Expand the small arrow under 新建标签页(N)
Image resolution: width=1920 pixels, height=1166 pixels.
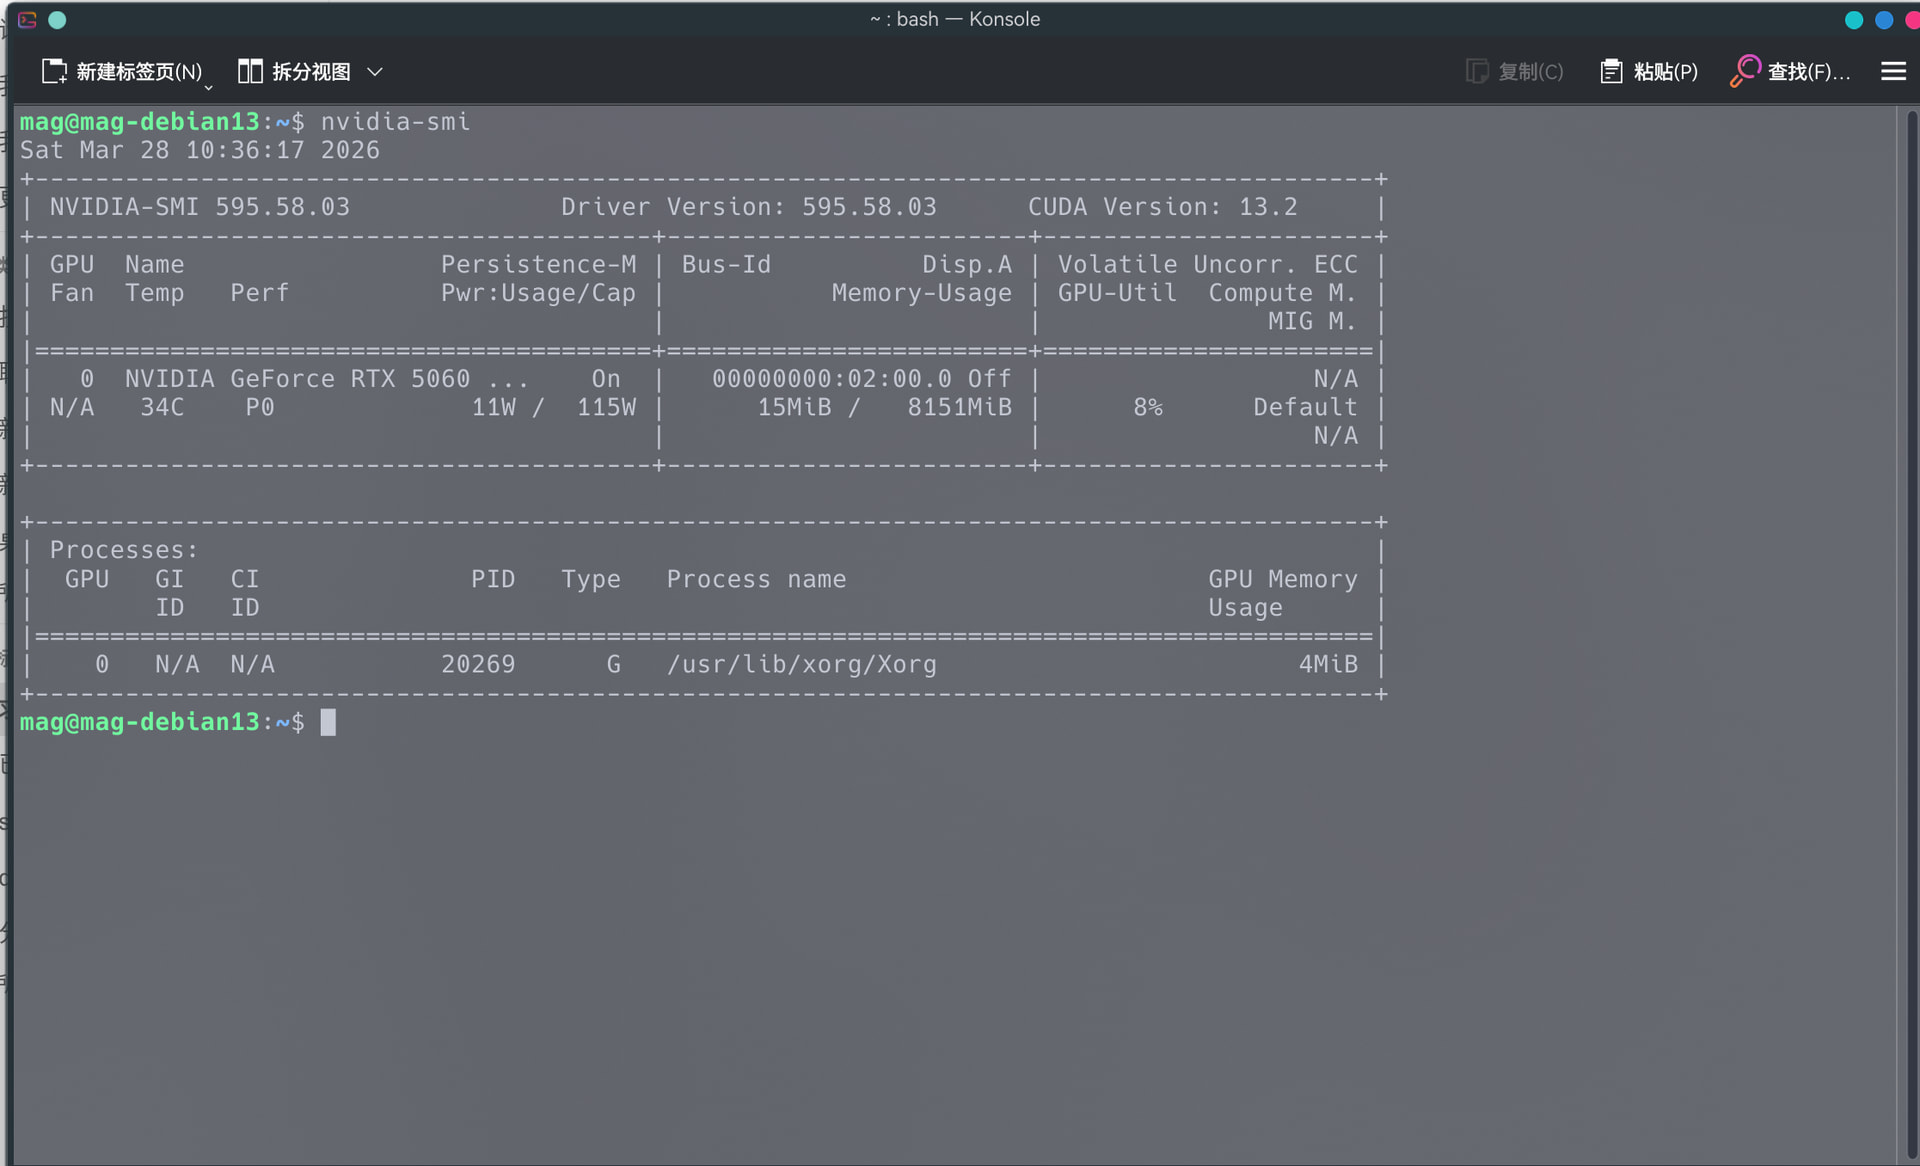(x=208, y=88)
